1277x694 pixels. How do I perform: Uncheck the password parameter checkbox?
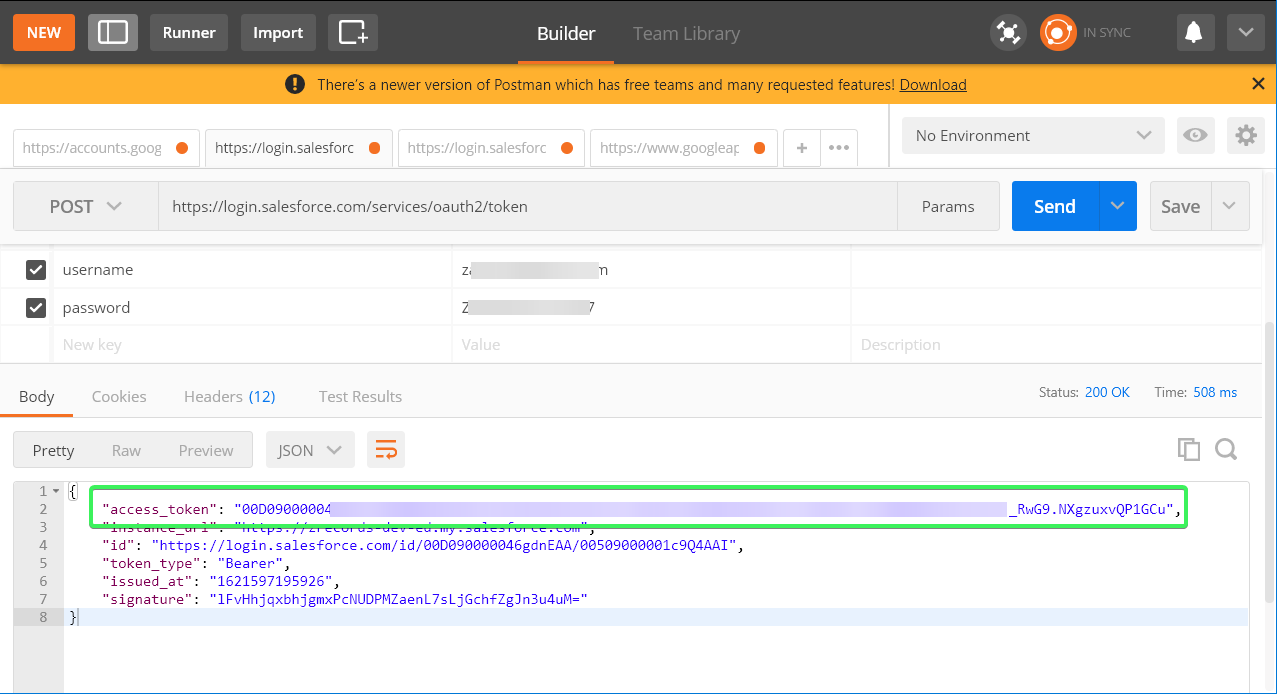pyautogui.click(x=36, y=308)
